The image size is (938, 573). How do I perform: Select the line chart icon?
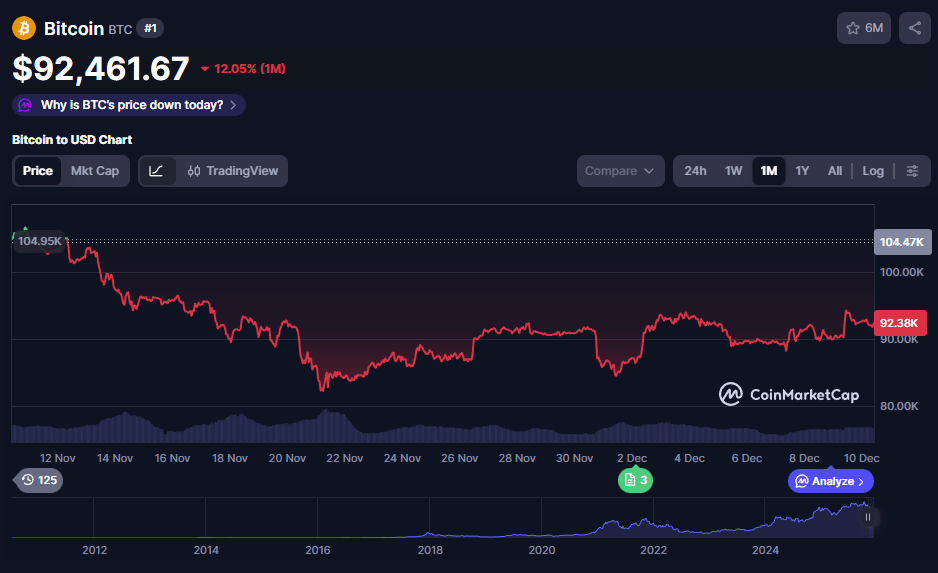click(157, 171)
